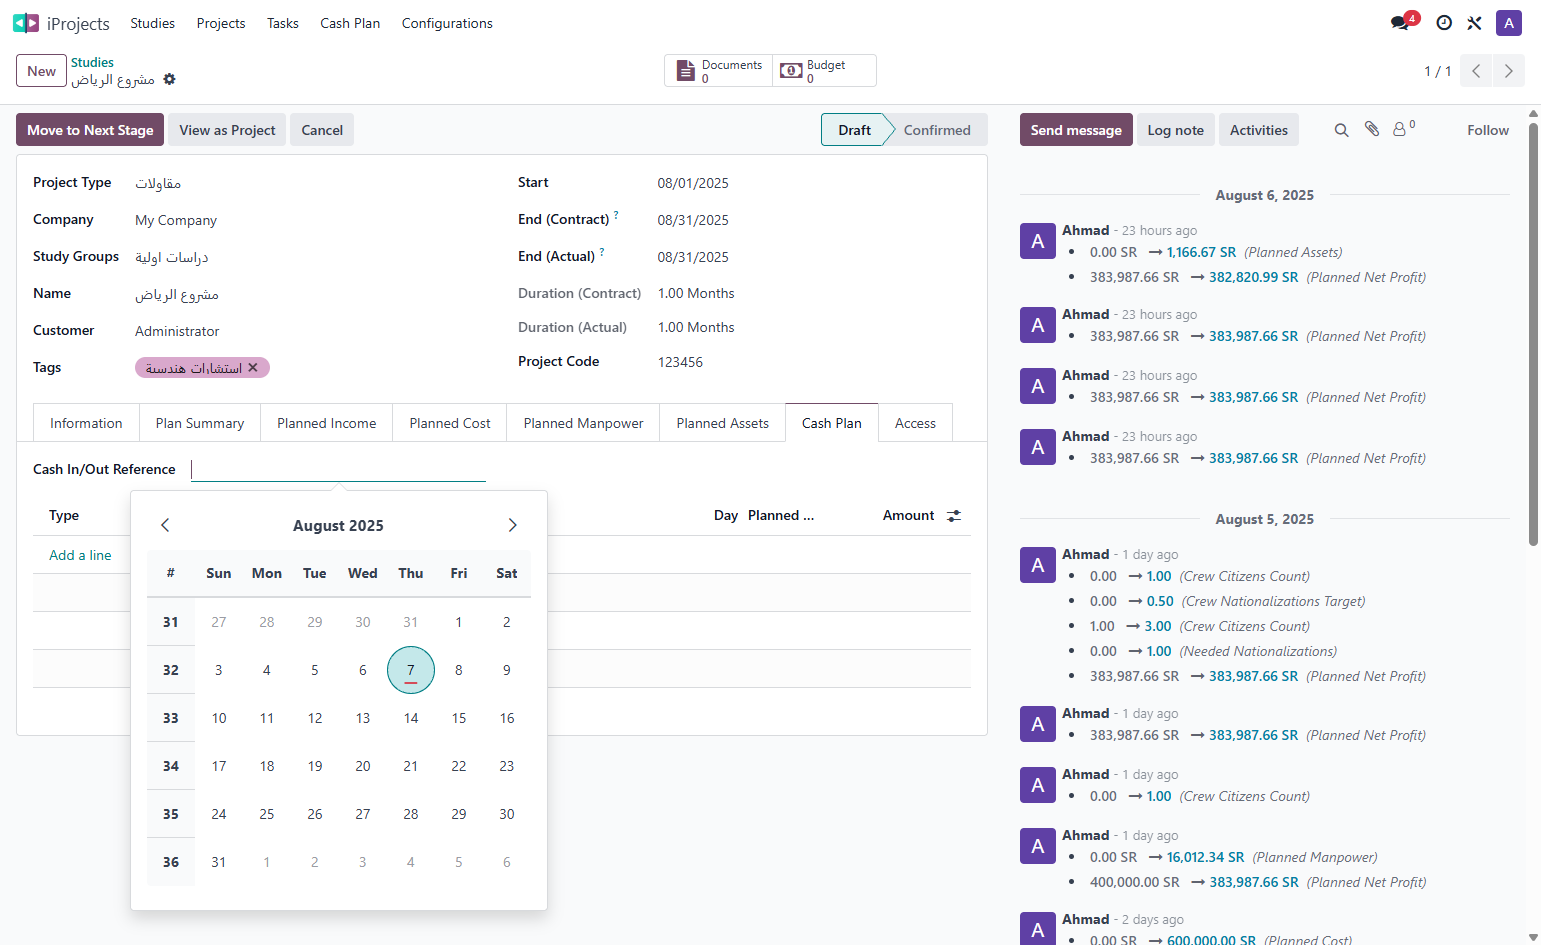This screenshot has width=1541, height=945.
Task: Open the Cash Plan menu
Action: [x=350, y=23]
